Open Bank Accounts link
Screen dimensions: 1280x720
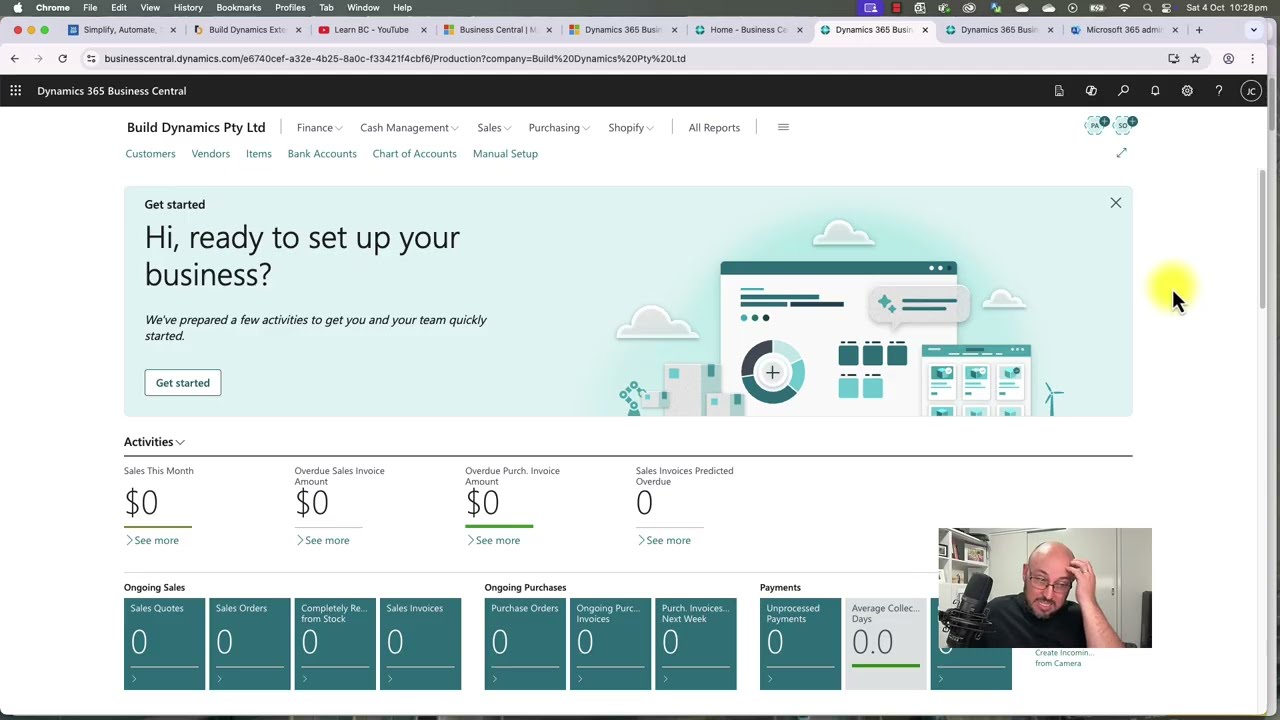click(x=322, y=154)
